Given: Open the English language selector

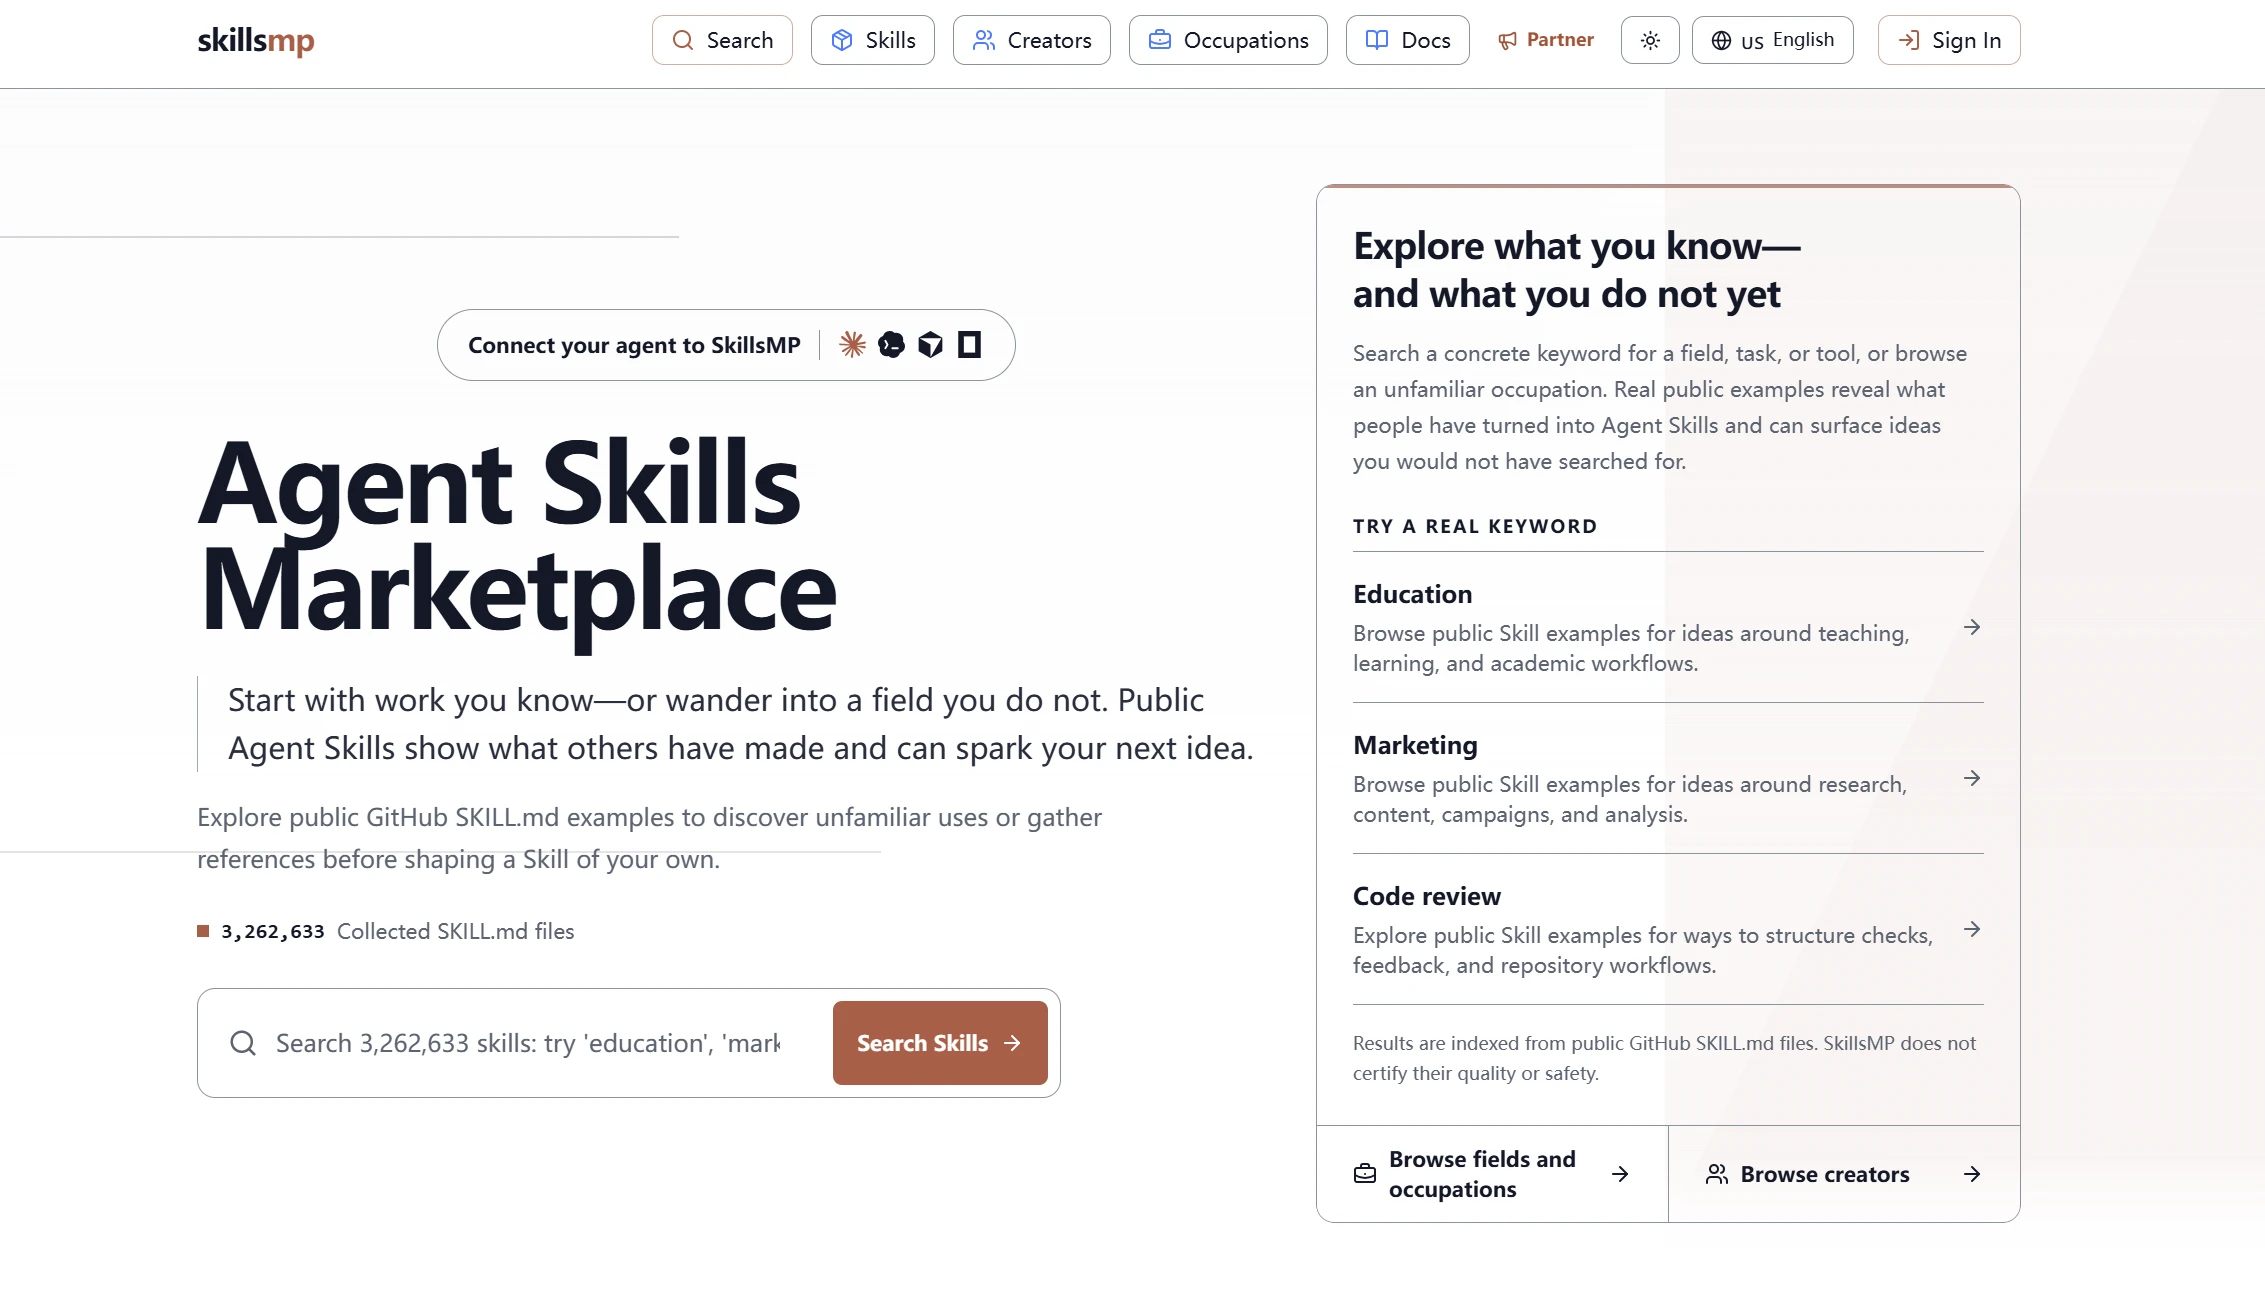Looking at the screenshot, I should (1772, 40).
